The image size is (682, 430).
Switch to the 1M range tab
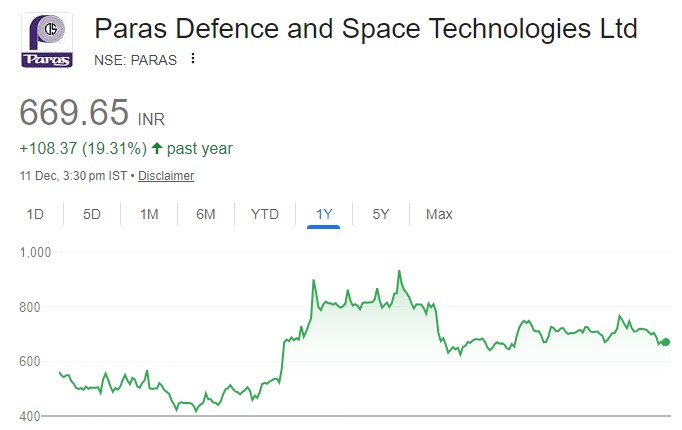click(149, 214)
